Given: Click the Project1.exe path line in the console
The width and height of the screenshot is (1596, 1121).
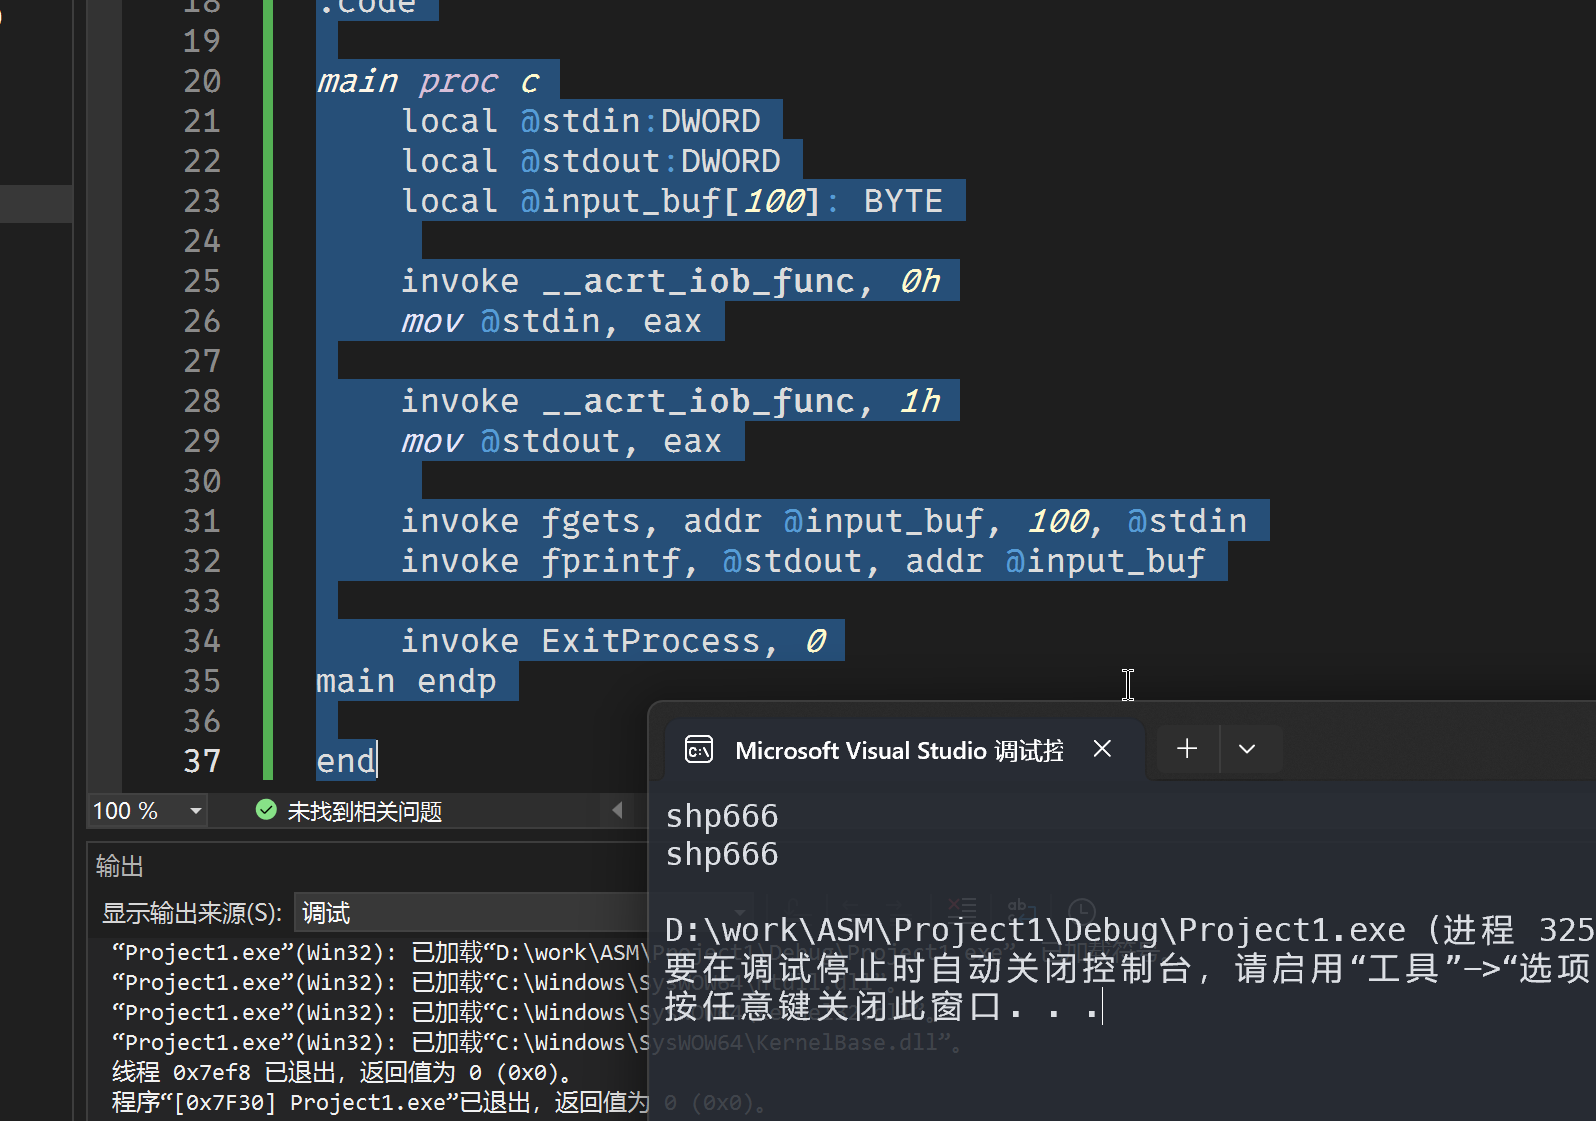Looking at the screenshot, I should coord(1030,930).
